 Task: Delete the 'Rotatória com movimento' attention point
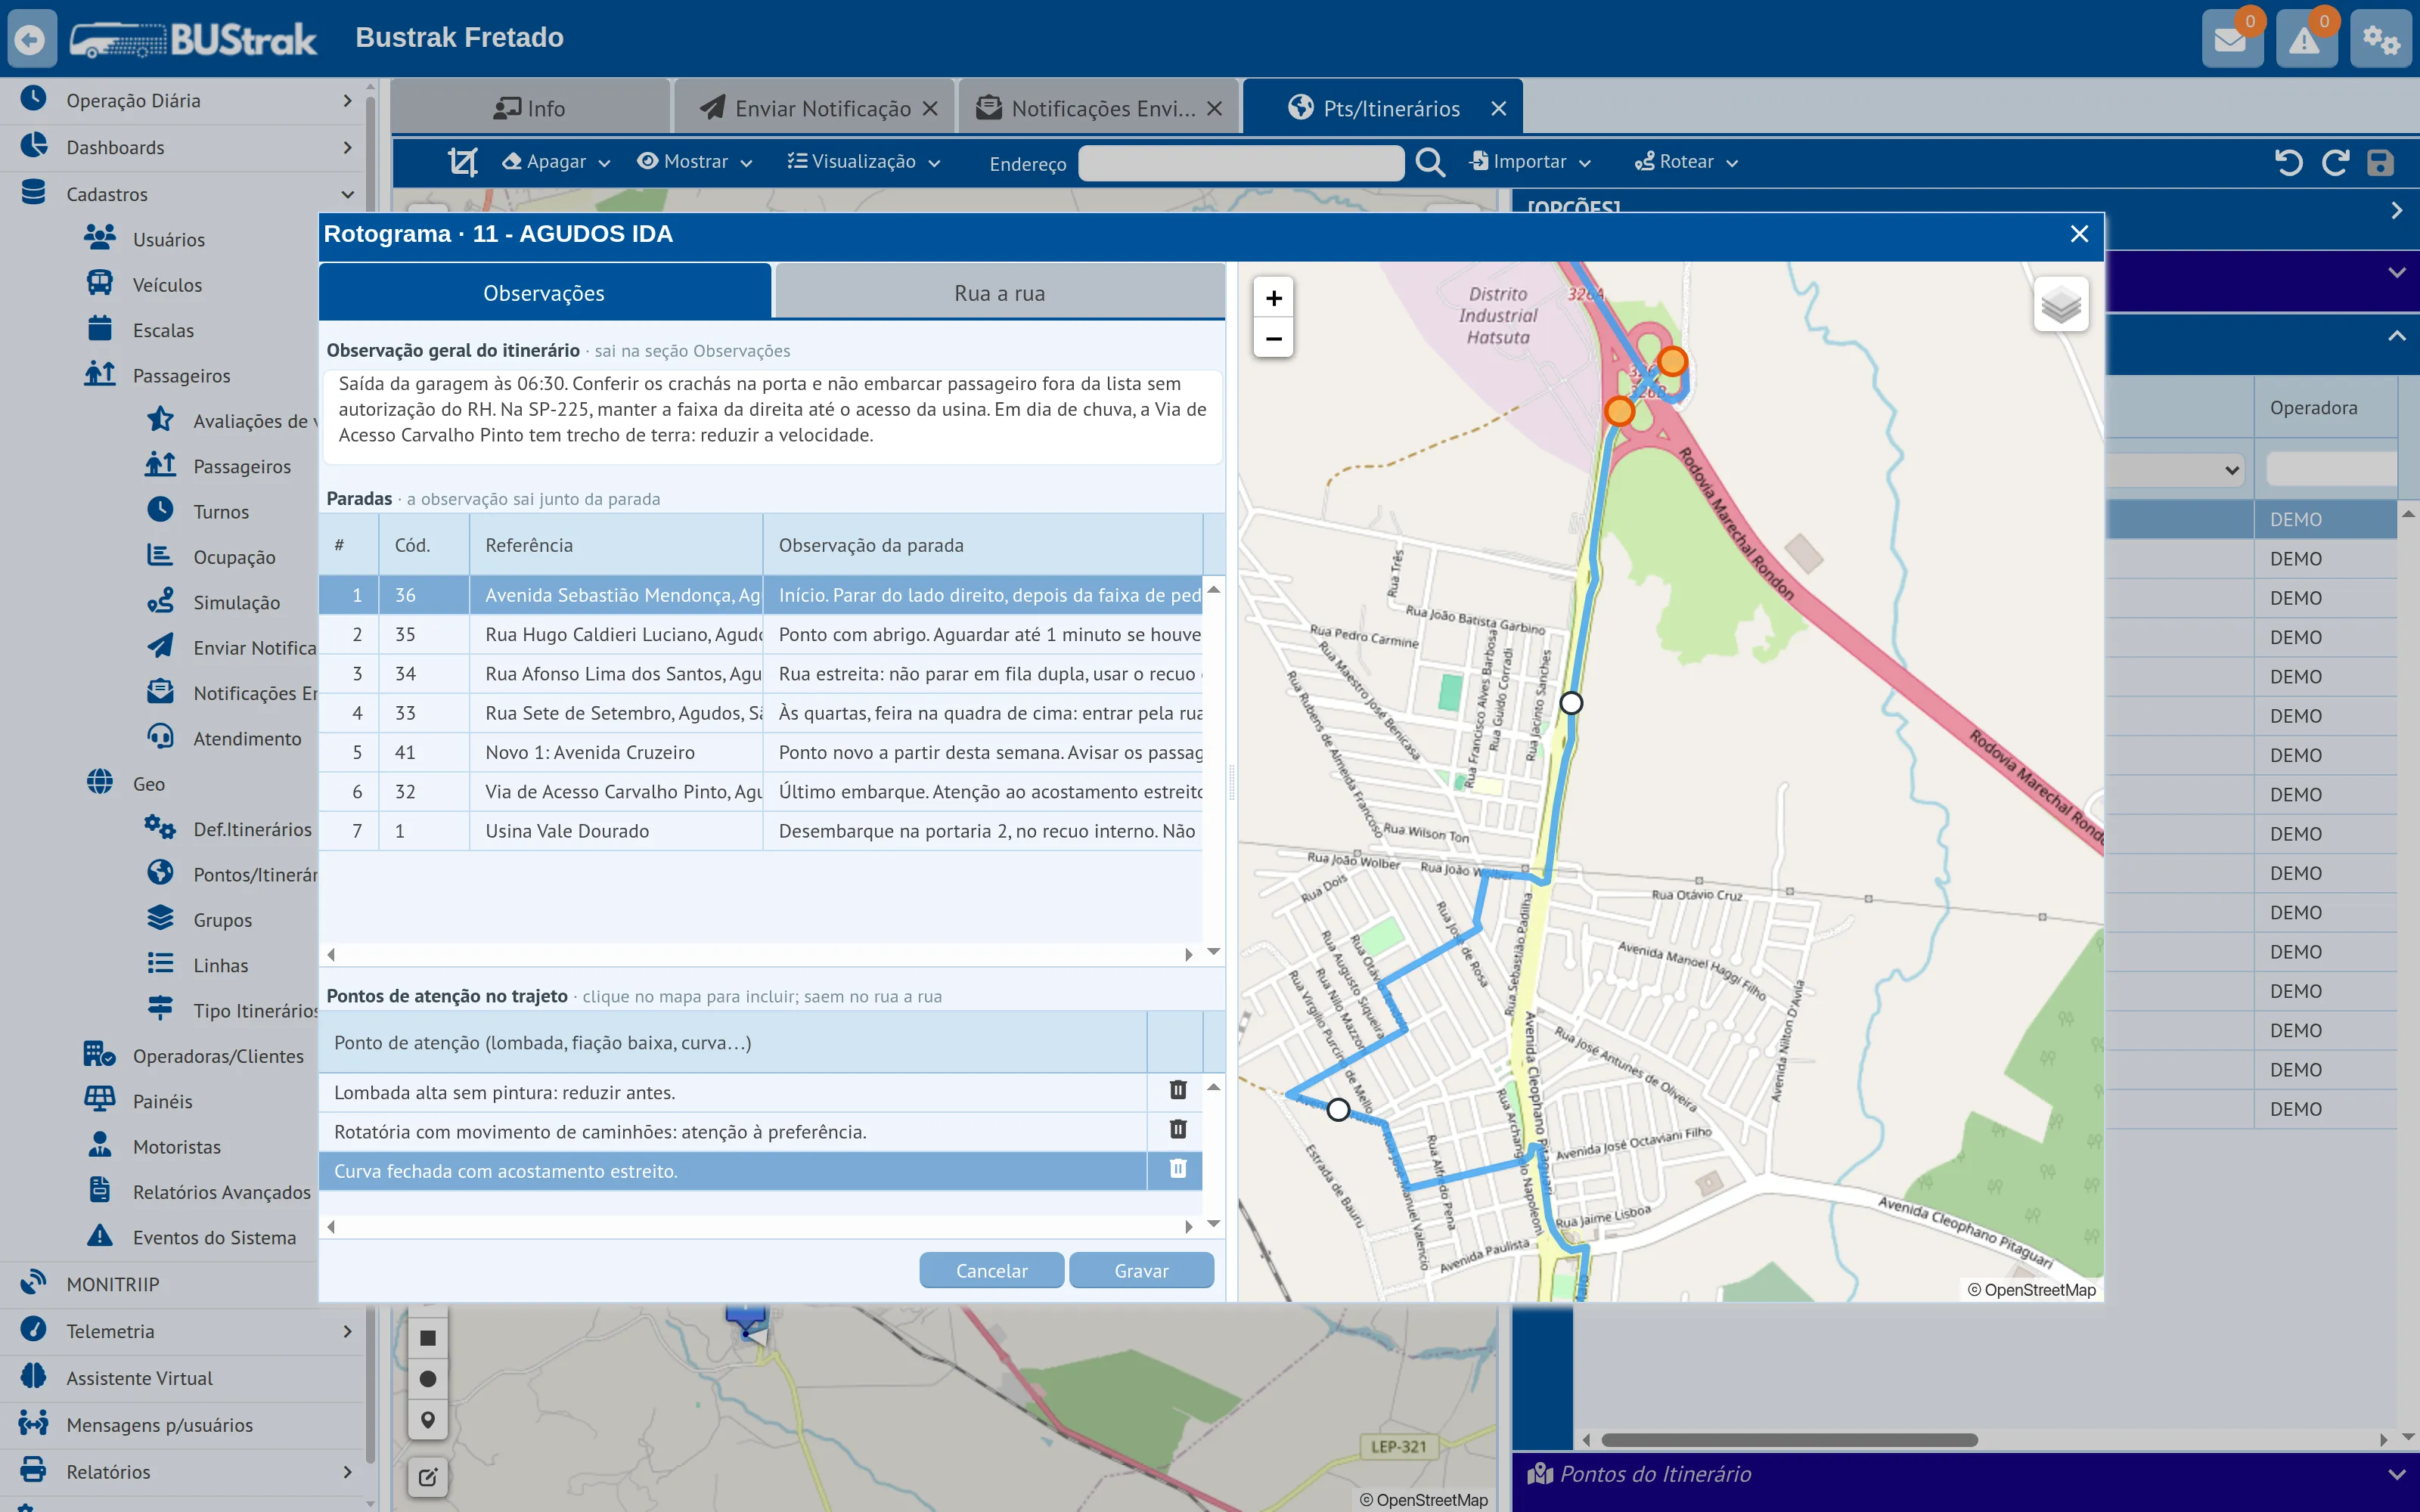tap(1178, 1129)
